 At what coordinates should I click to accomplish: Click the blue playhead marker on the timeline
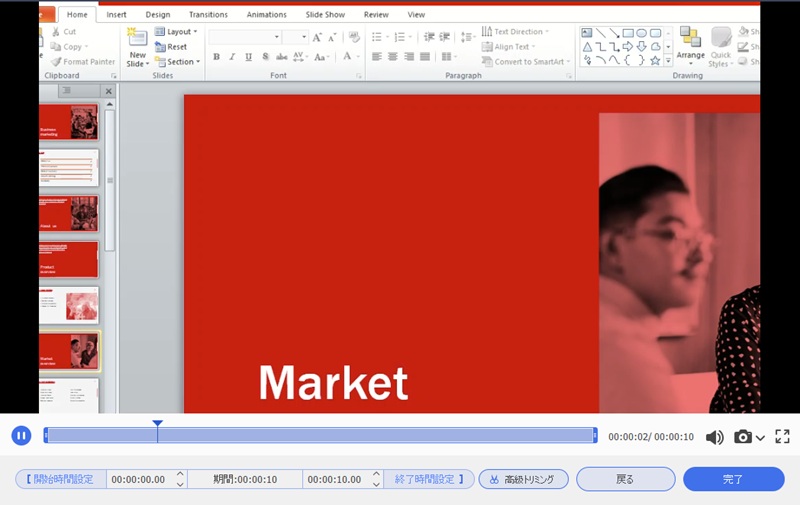pyautogui.click(x=158, y=423)
